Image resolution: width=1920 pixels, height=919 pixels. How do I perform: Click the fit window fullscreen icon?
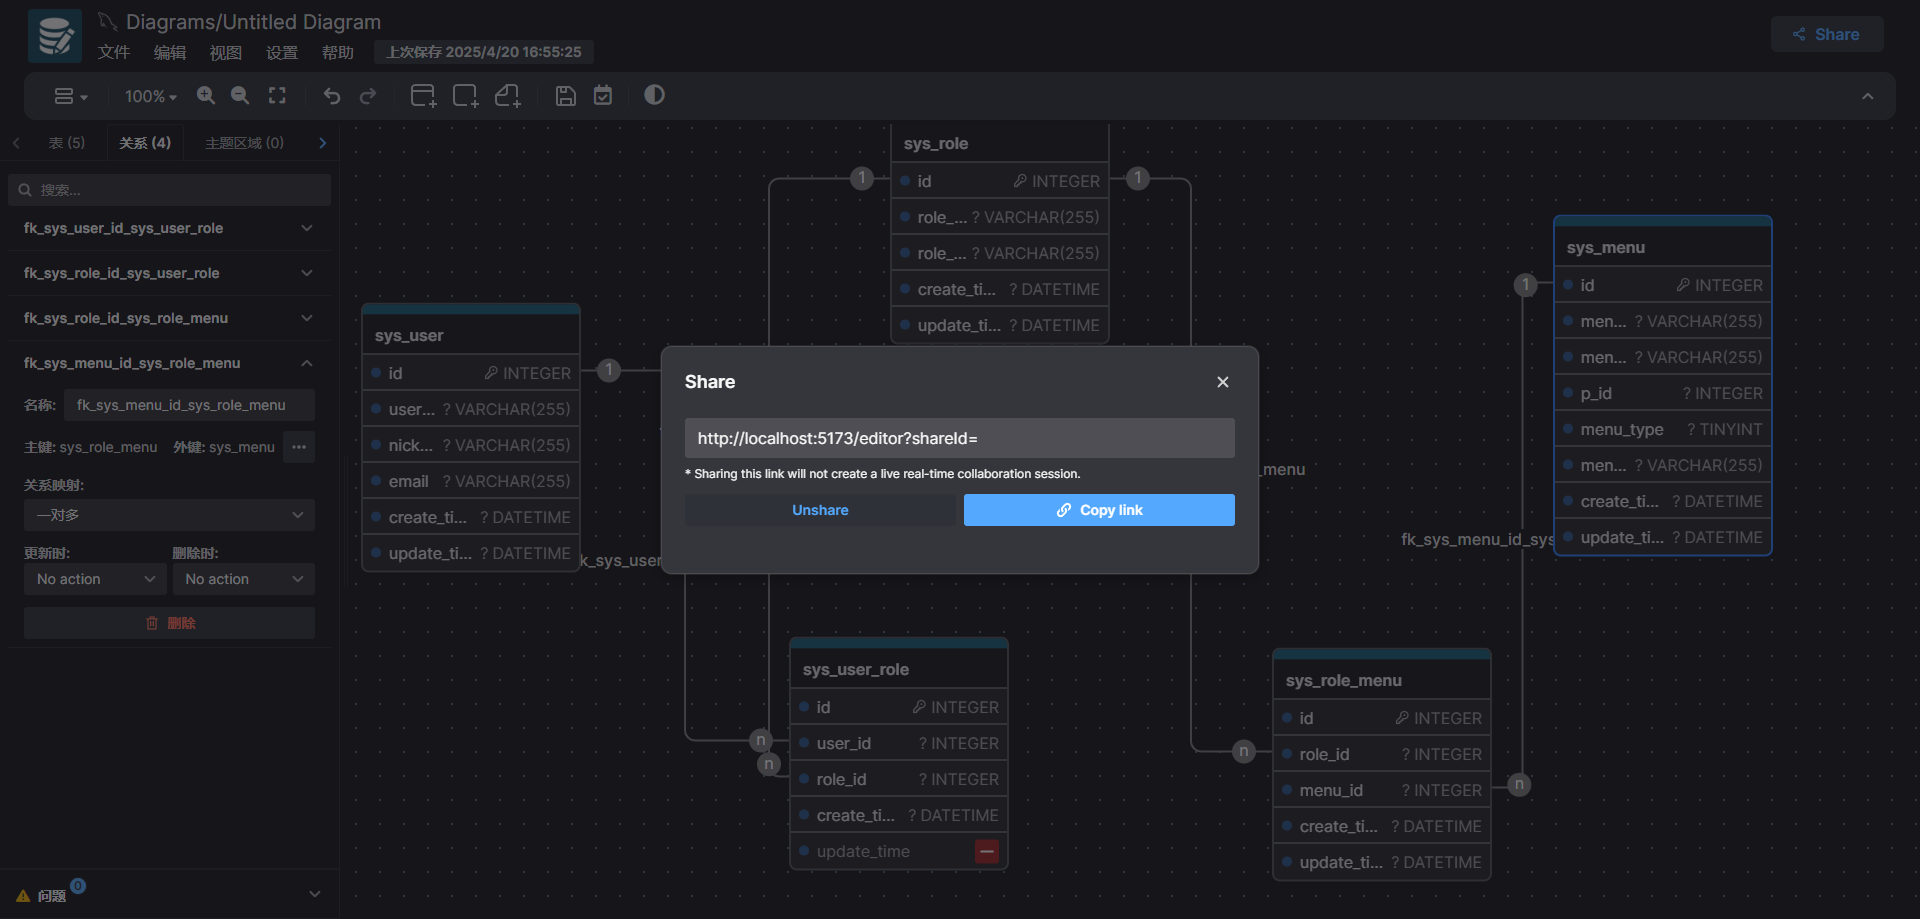[x=277, y=96]
